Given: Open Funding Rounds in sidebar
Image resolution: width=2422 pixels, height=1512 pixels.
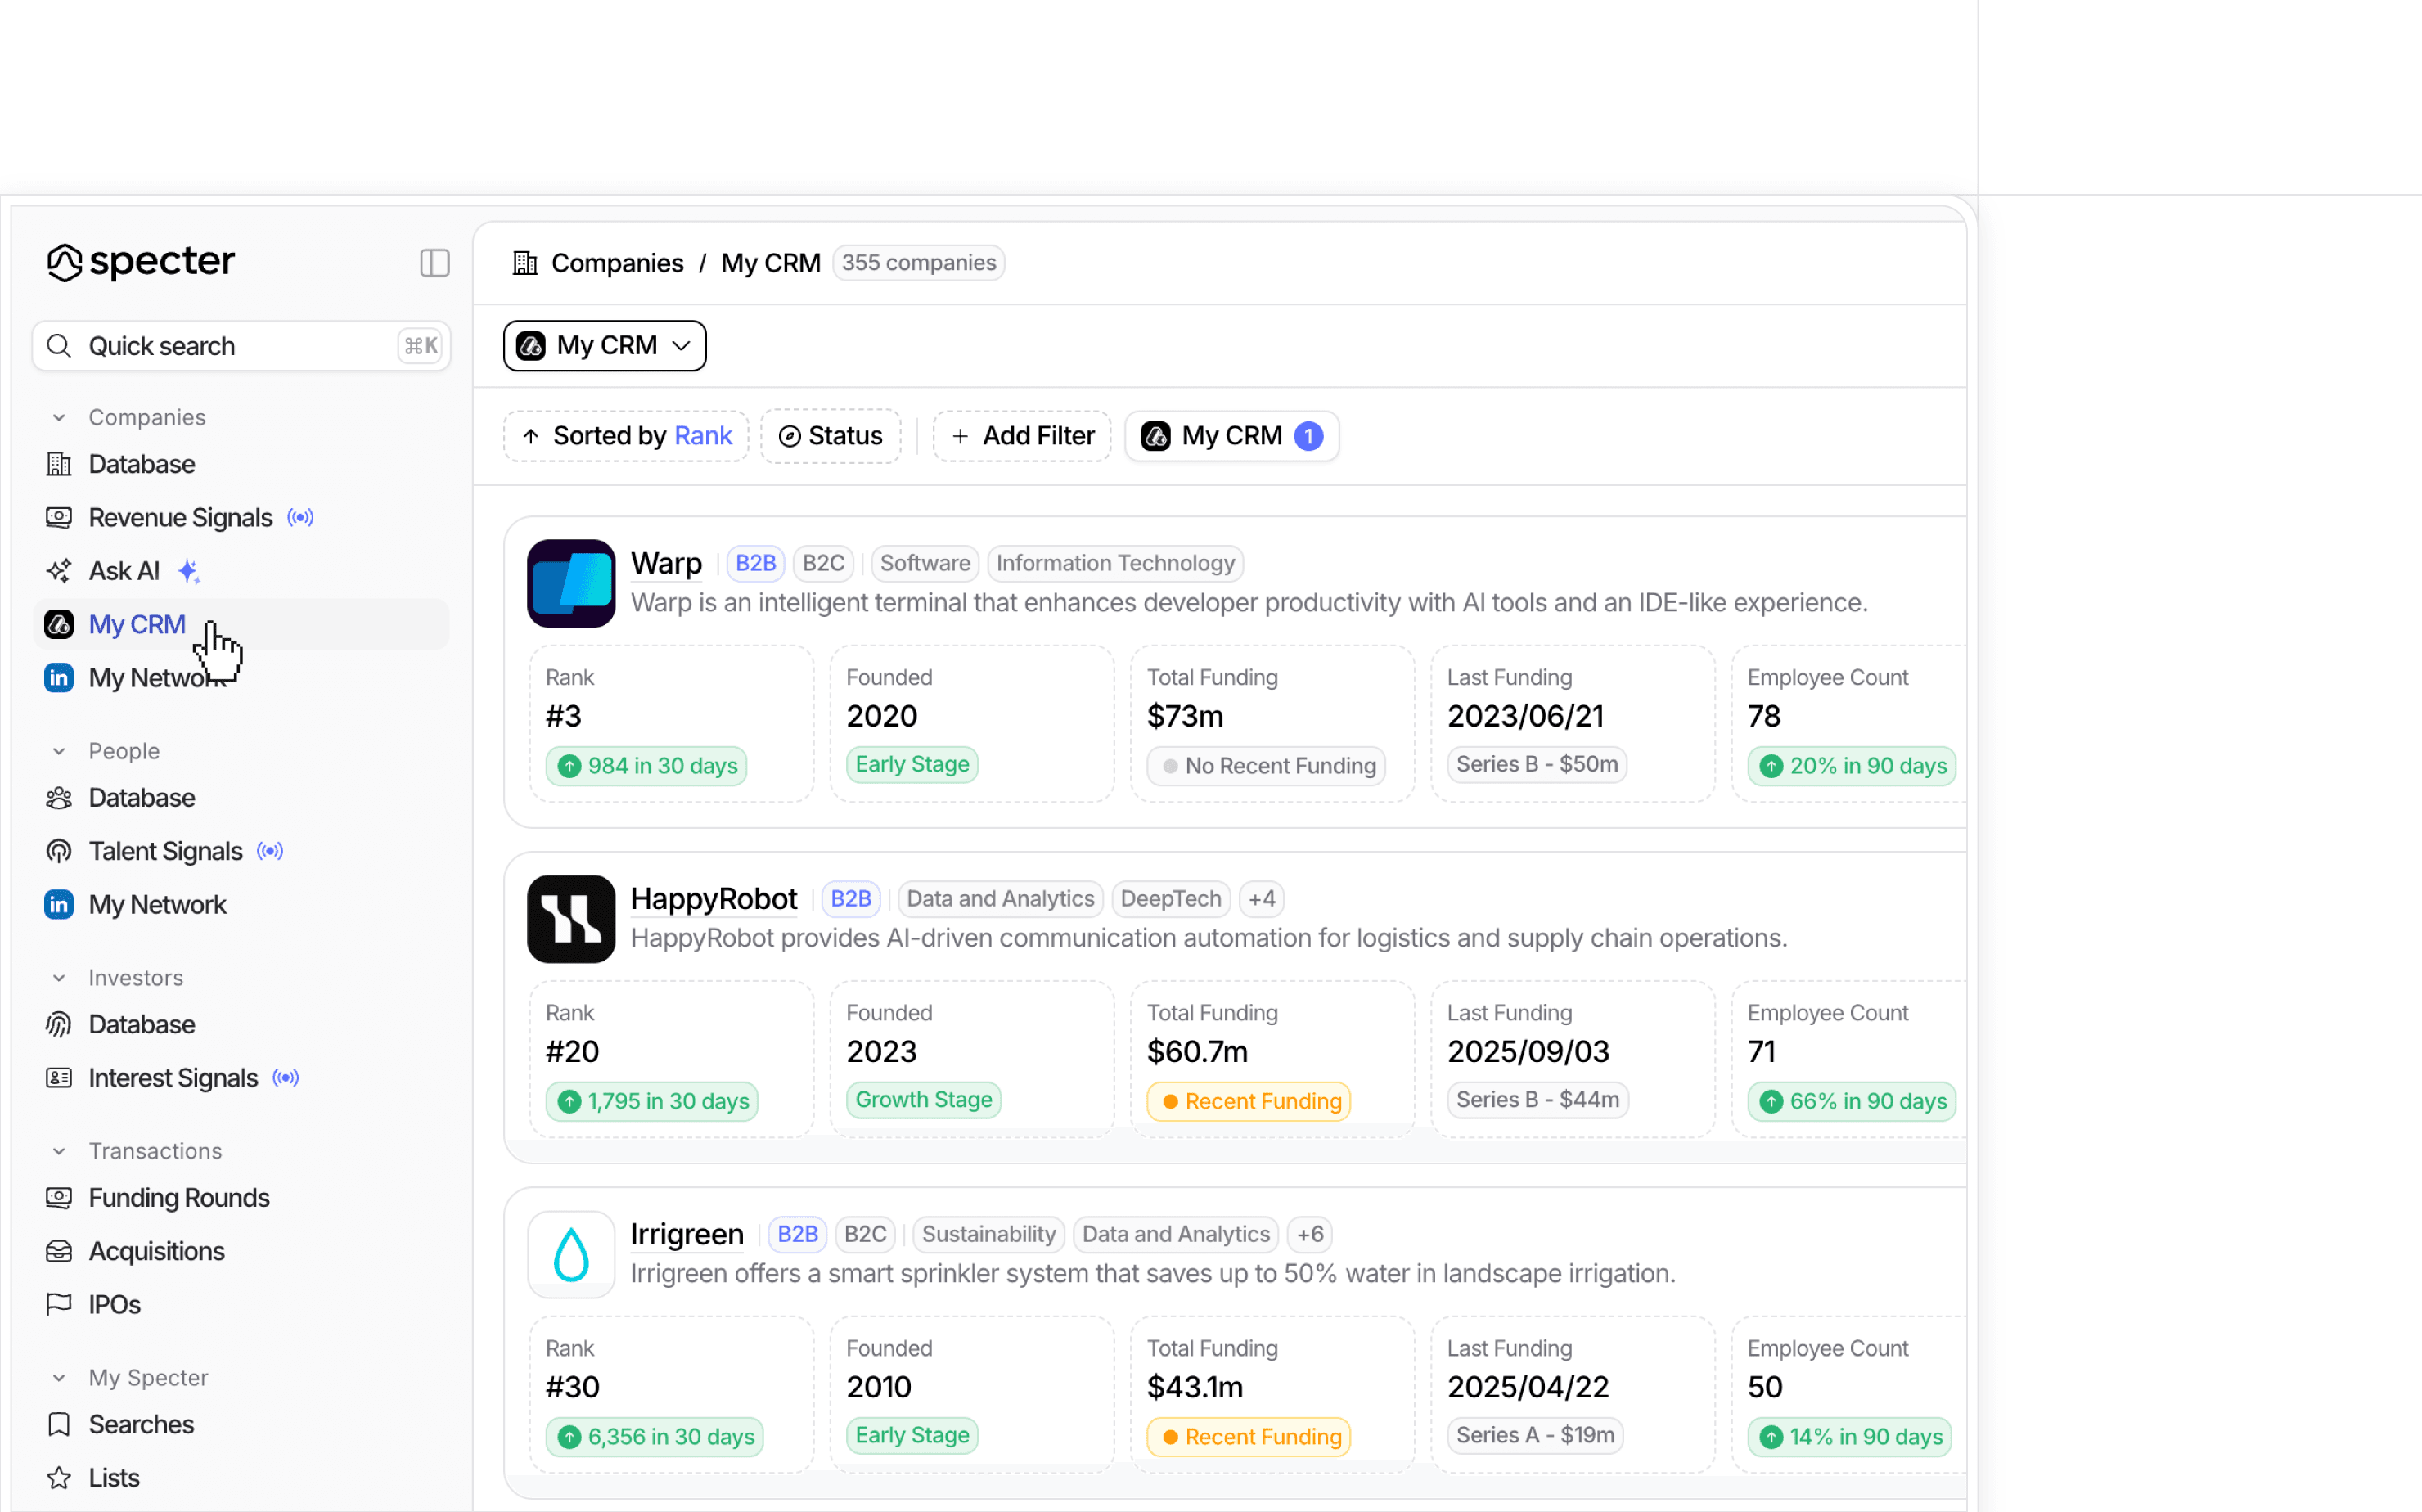Looking at the screenshot, I should (178, 1198).
